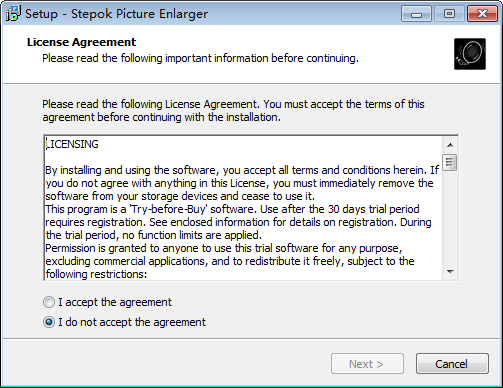Minimize the setup window
This screenshot has height=388, width=503.
coord(416,14)
